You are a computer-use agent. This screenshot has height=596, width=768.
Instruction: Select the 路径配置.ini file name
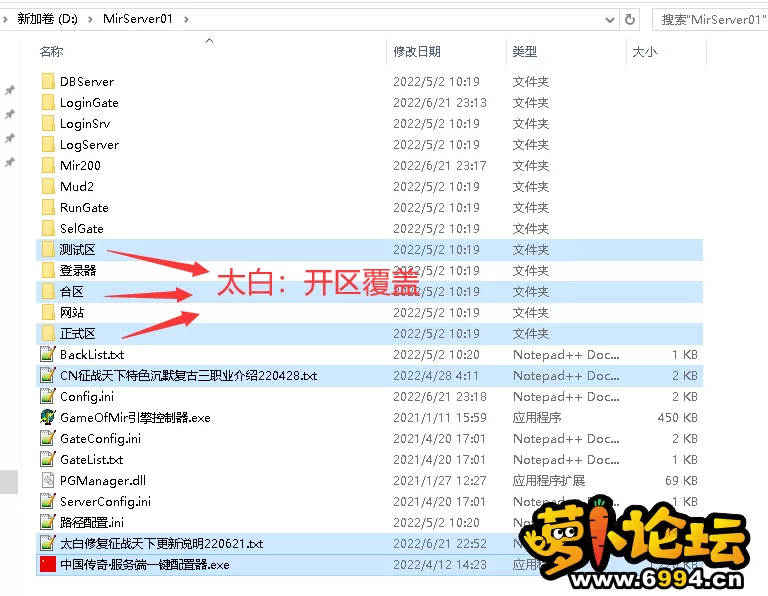[92, 523]
